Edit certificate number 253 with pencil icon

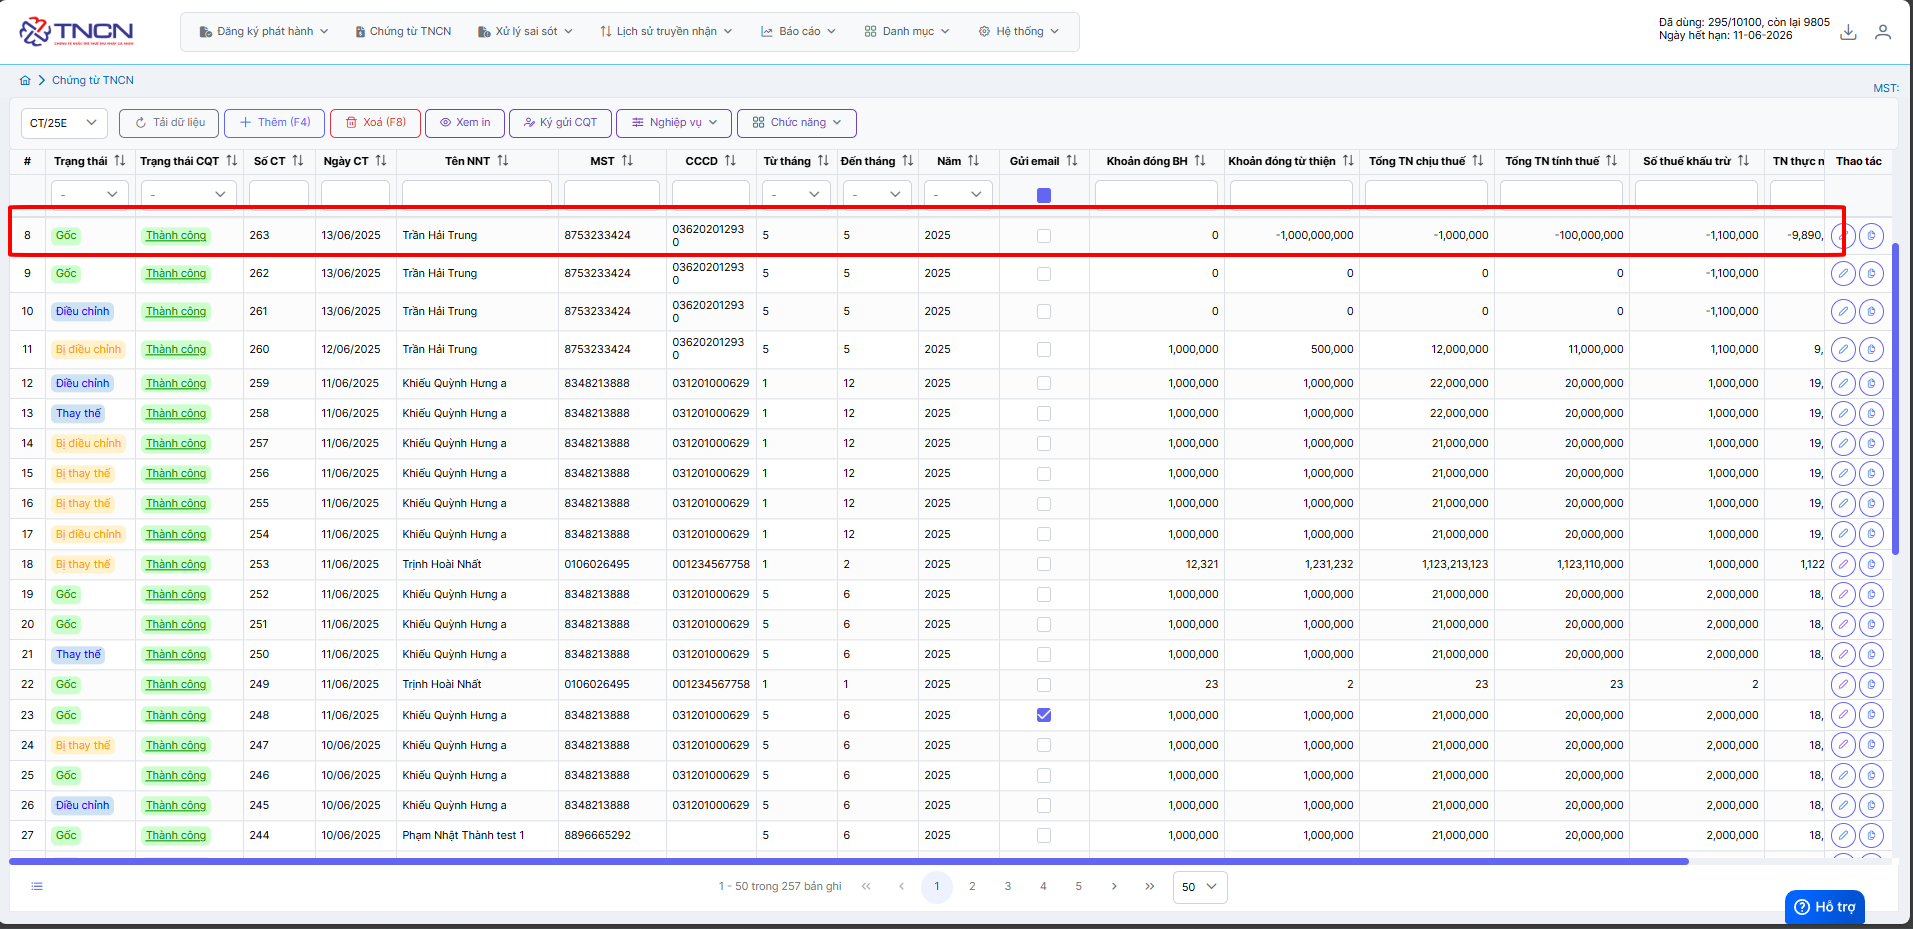[1843, 565]
